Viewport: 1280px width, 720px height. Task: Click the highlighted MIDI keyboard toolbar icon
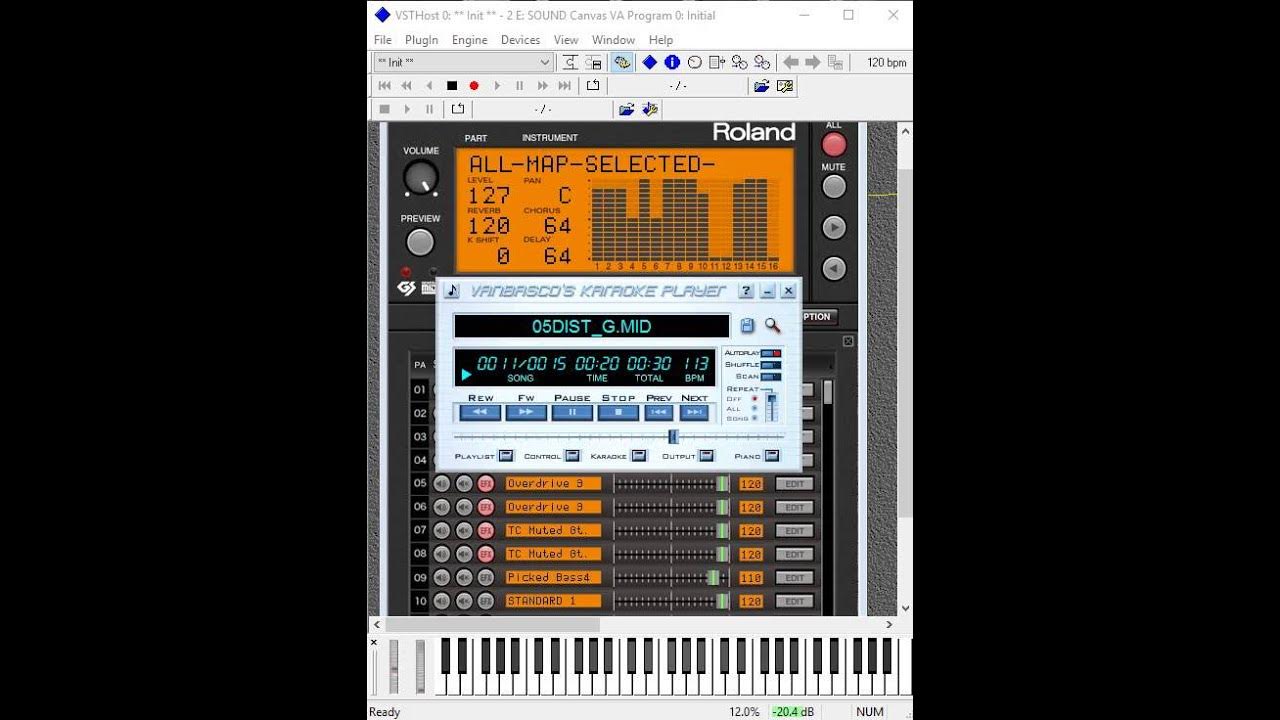click(x=622, y=62)
